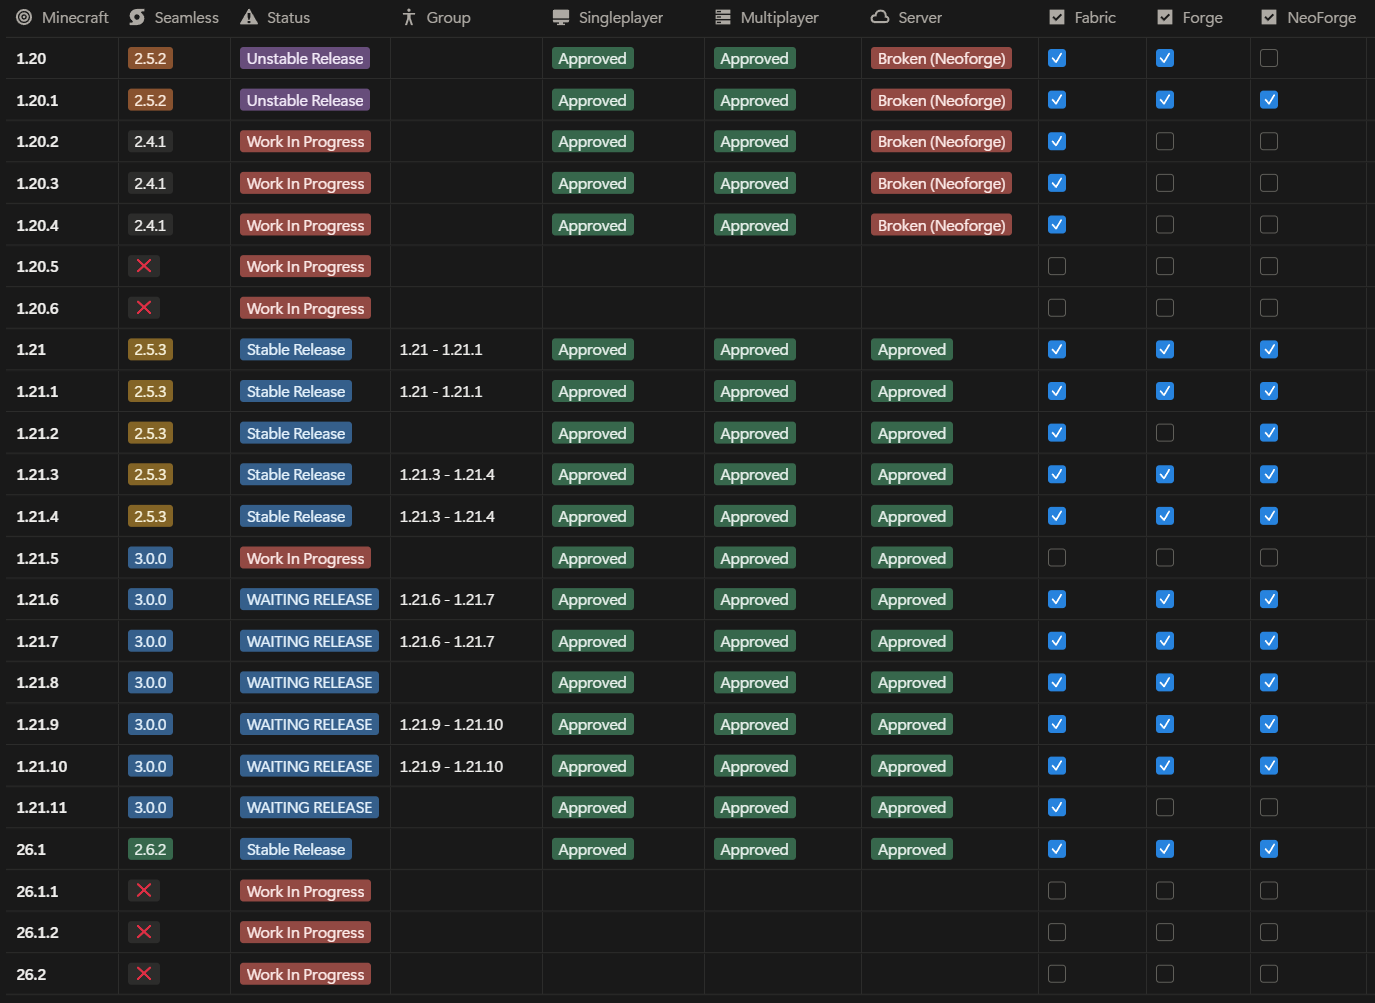Open the Singleplayer column header
The height and width of the screenshot is (1003, 1375).
[623, 17]
